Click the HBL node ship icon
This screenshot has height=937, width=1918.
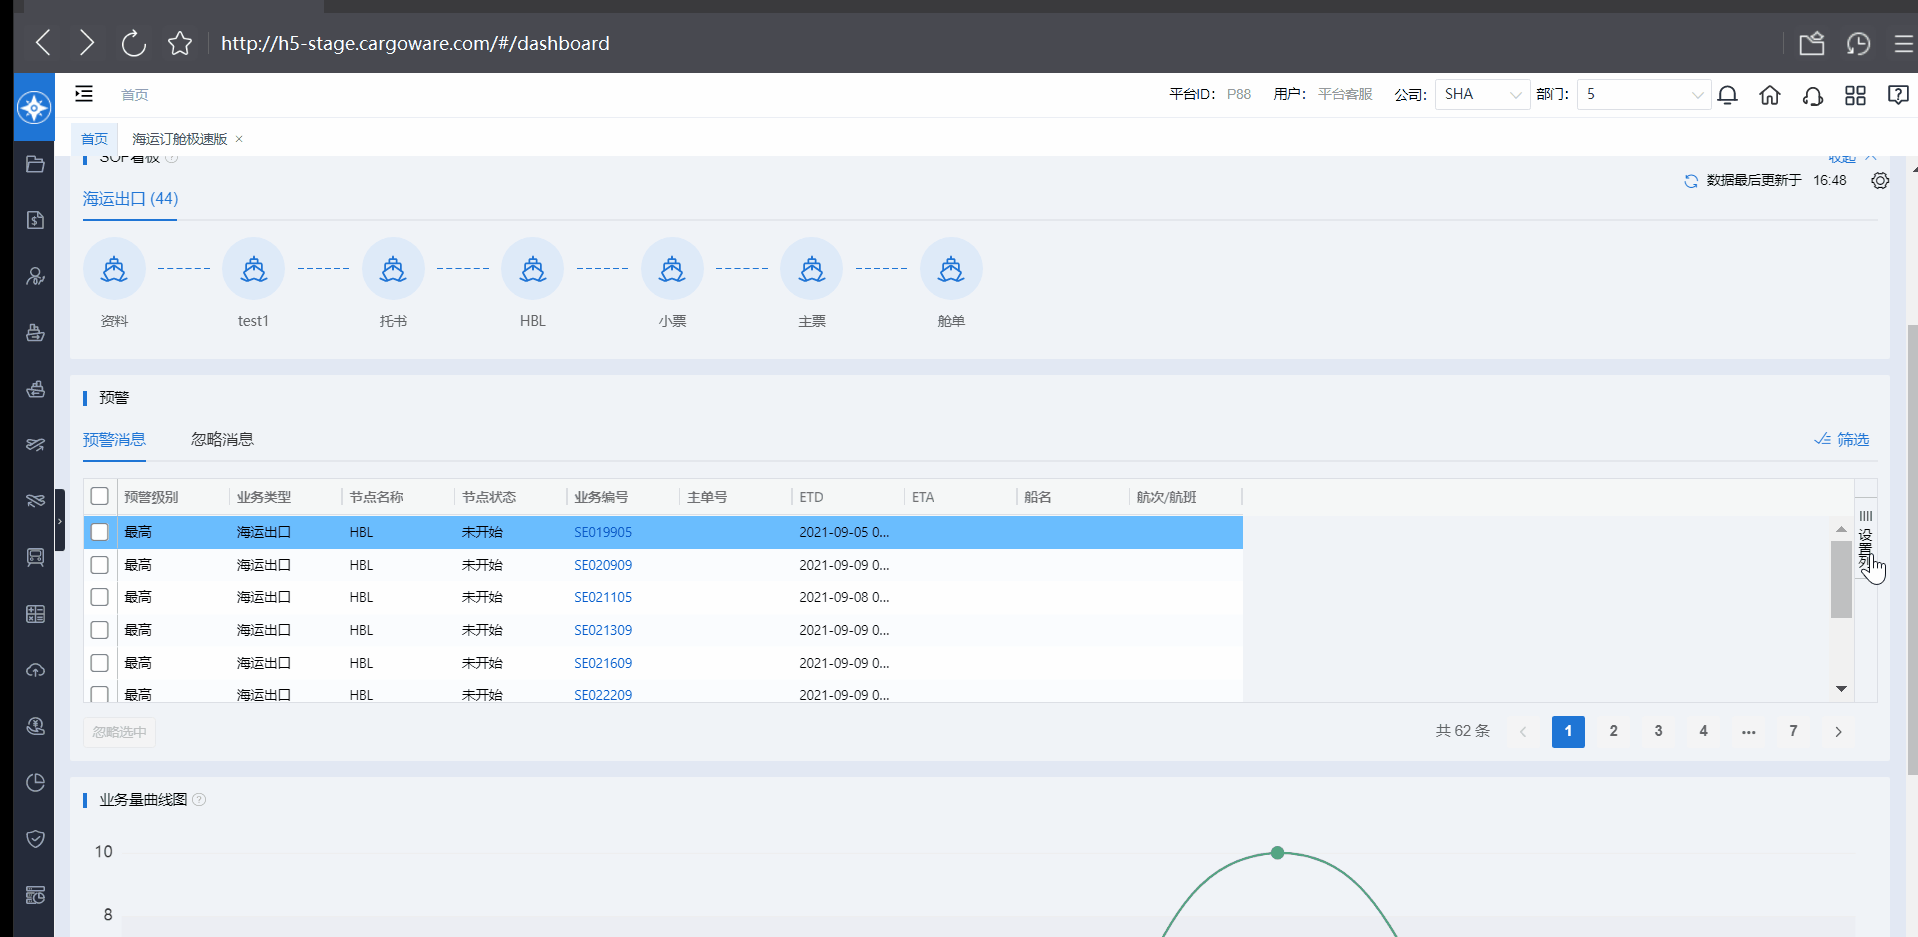click(x=533, y=269)
